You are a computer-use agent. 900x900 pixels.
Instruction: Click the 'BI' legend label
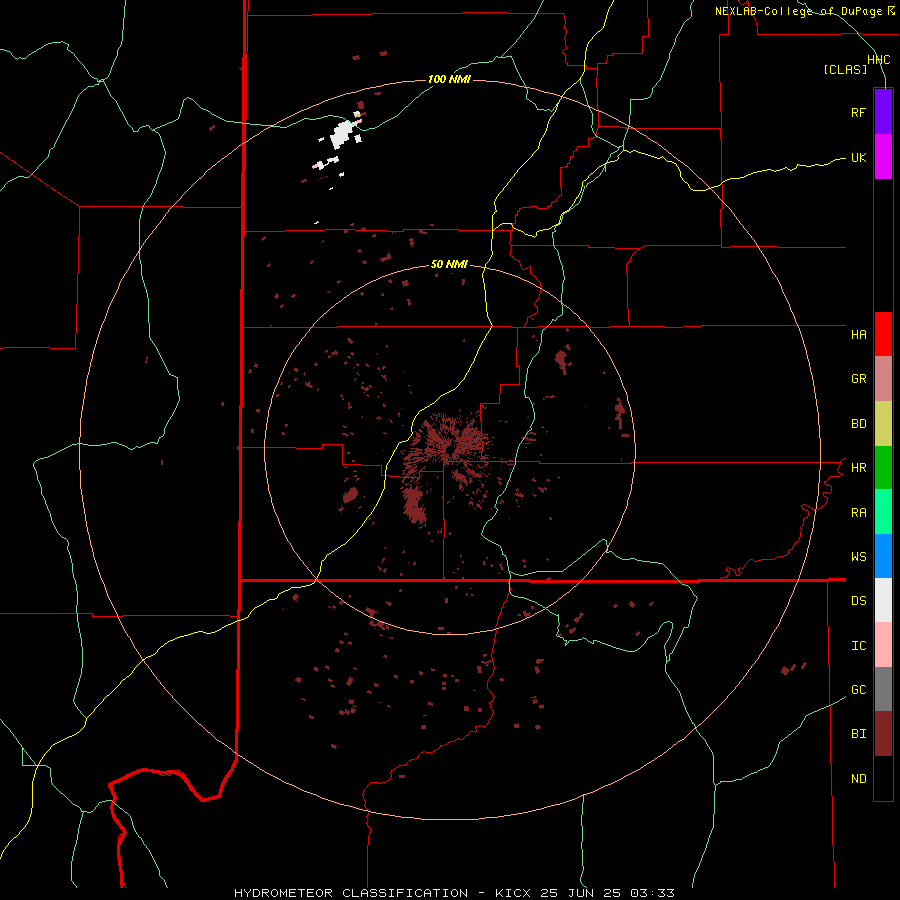click(x=858, y=734)
